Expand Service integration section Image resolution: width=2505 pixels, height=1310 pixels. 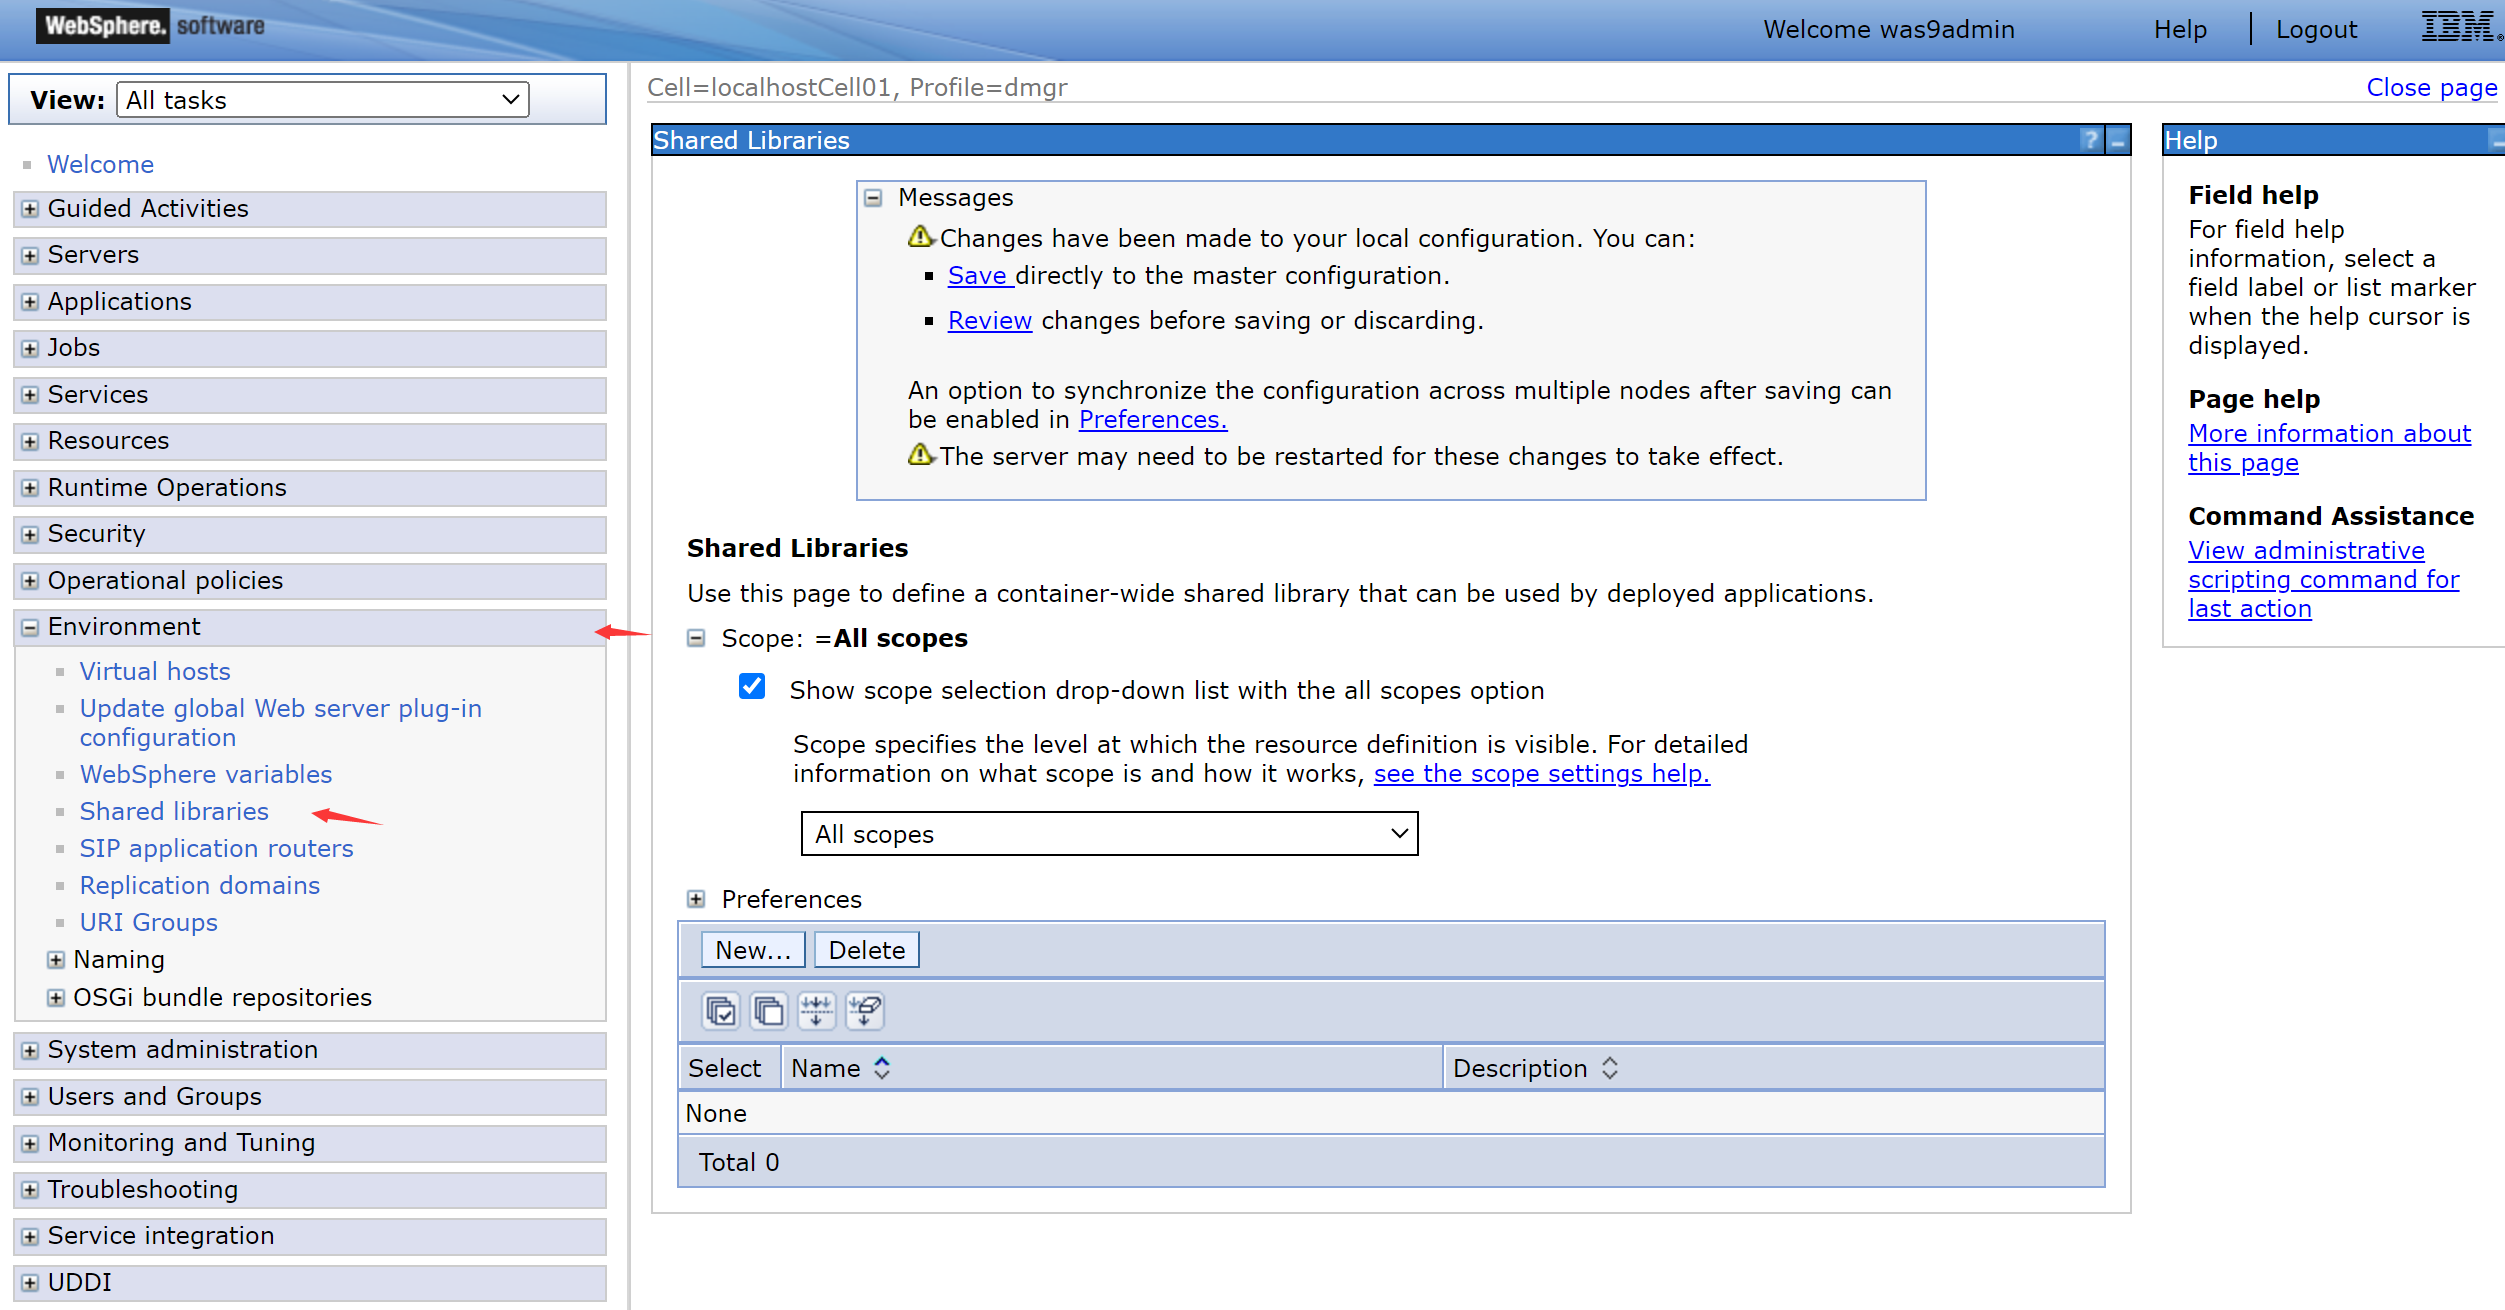[x=30, y=1237]
